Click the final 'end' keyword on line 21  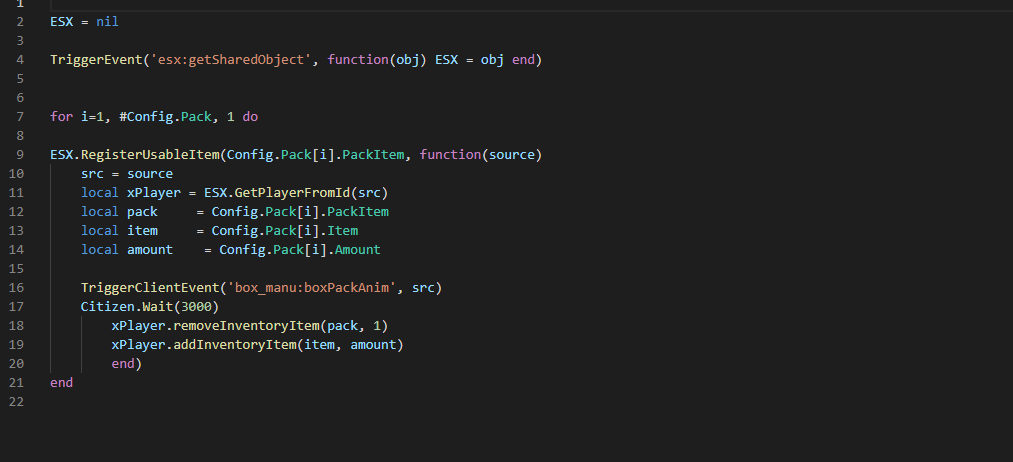(x=61, y=383)
